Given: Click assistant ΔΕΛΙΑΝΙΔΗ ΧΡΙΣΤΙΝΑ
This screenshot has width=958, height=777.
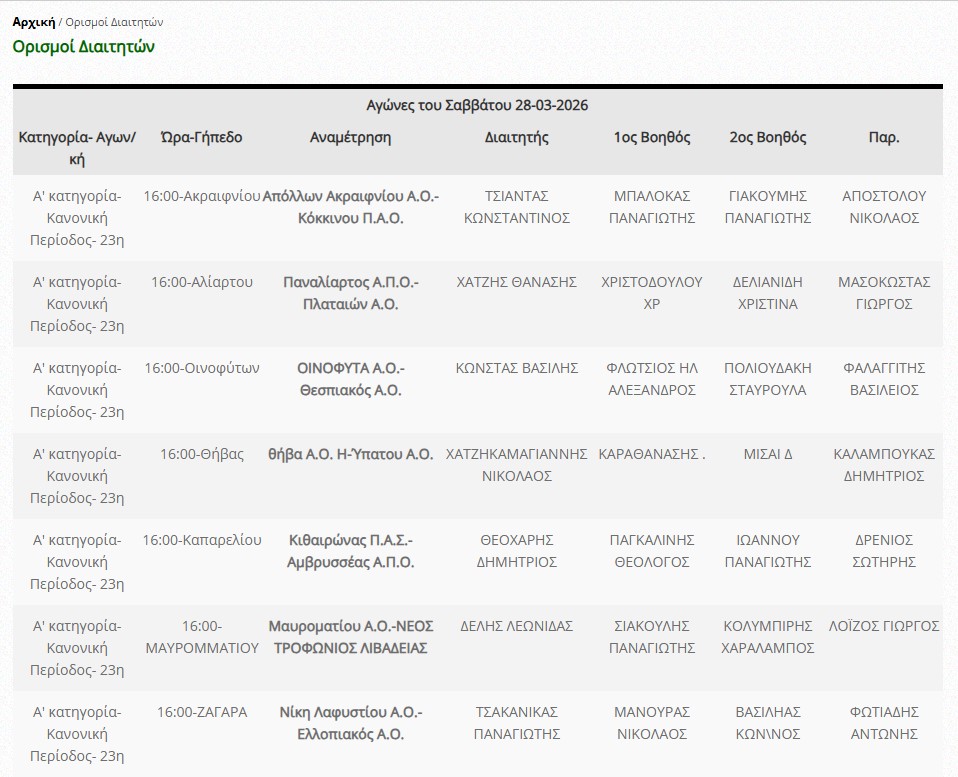Looking at the screenshot, I should [x=767, y=293].
